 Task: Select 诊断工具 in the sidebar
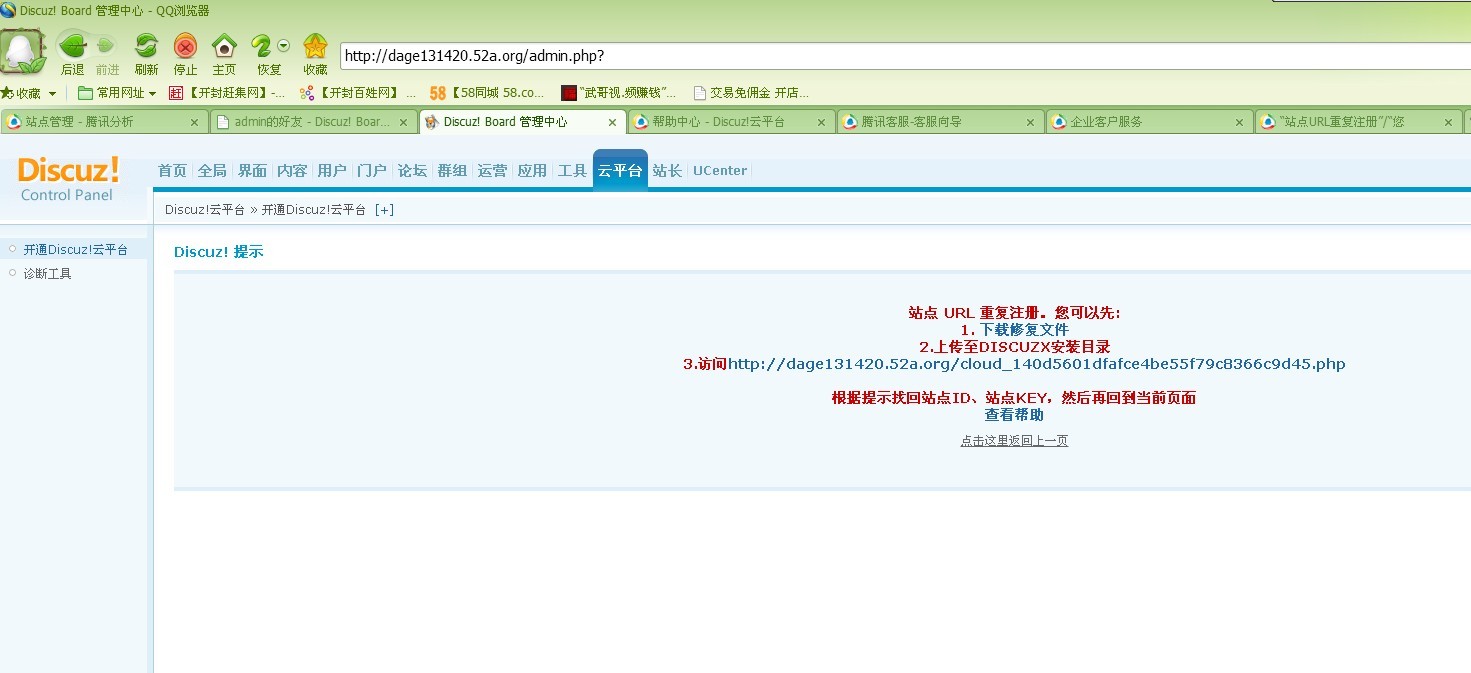(x=48, y=274)
